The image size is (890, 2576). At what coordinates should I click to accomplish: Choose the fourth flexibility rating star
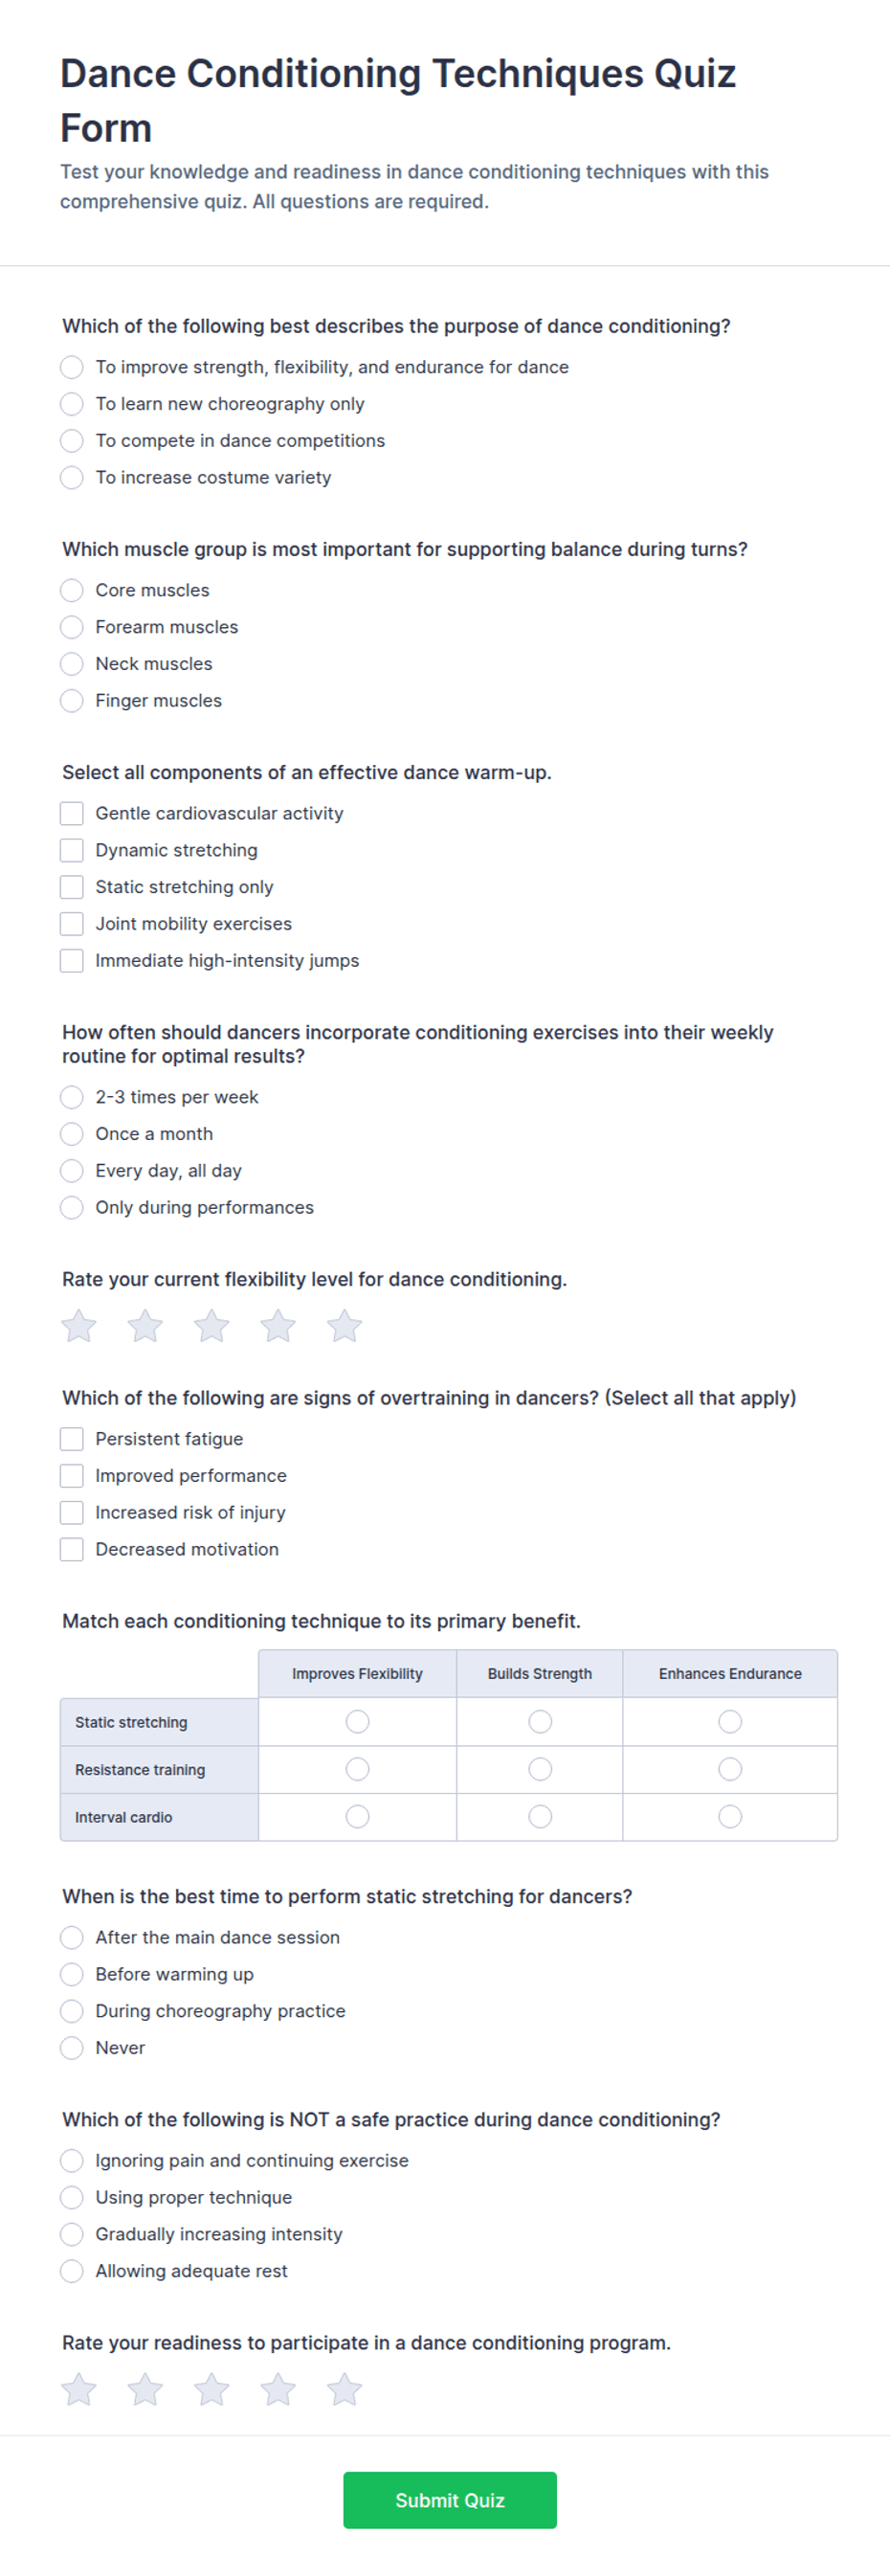point(278,1326)
